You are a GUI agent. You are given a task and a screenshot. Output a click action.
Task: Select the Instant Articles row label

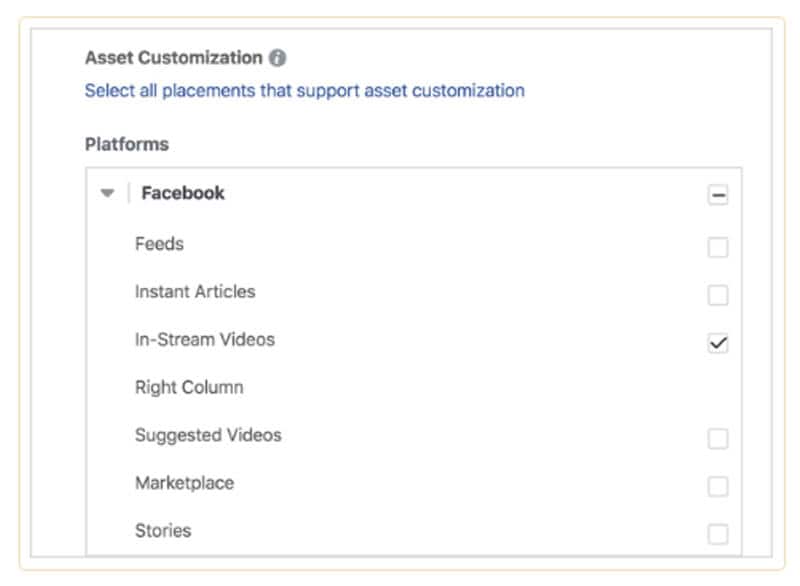coord(195,292)
